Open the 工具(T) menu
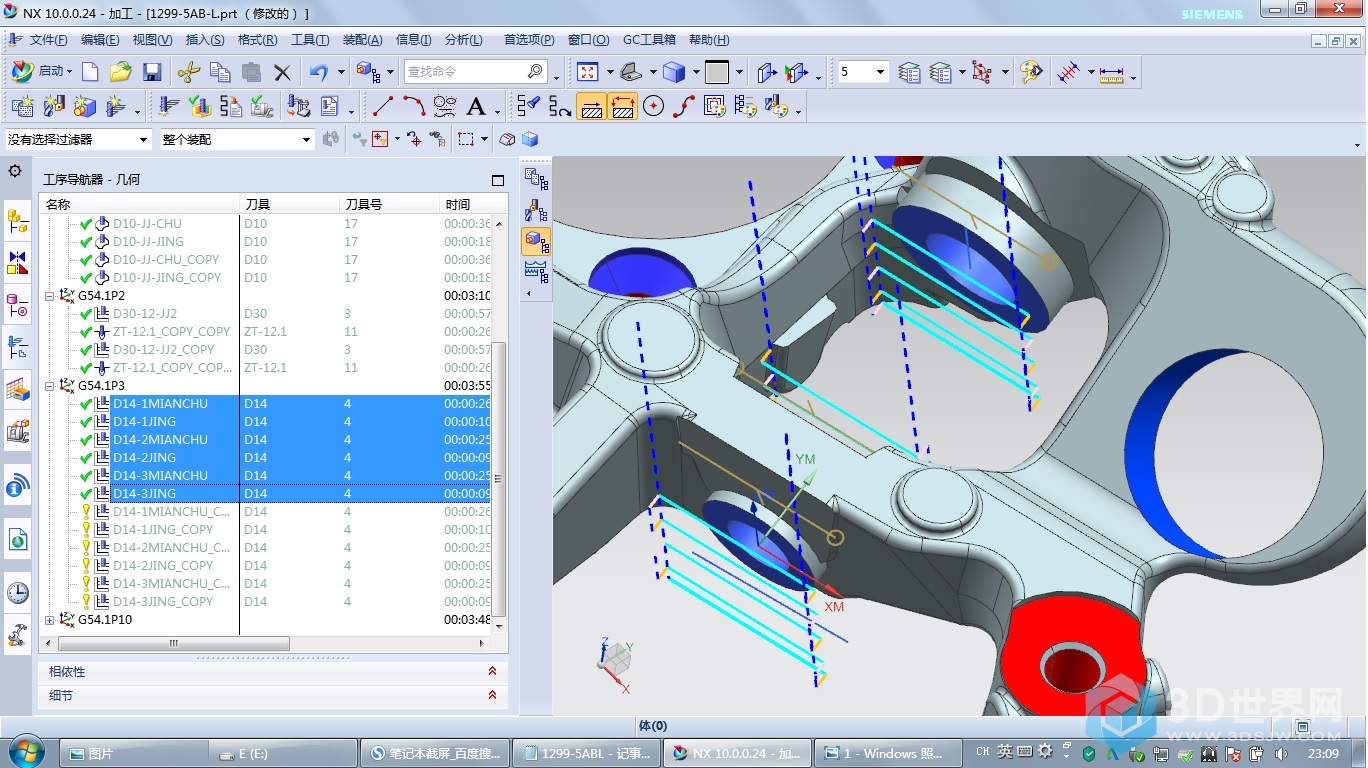This screenshot has height=768, width=1368. click(310, 40)
